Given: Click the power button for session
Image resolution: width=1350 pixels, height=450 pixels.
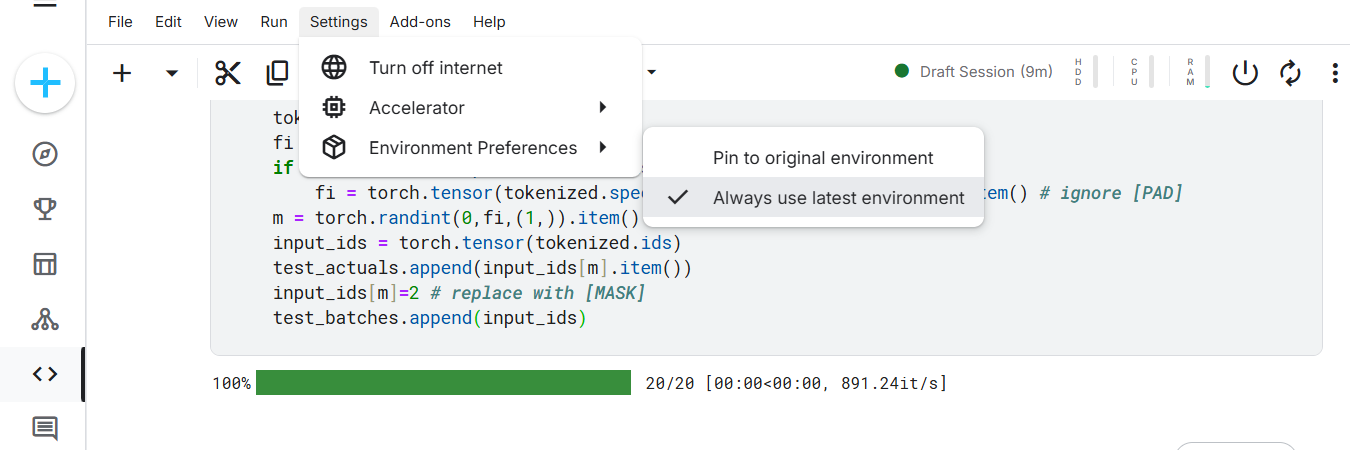Looking at the screenshot, I should point(1244,73).
